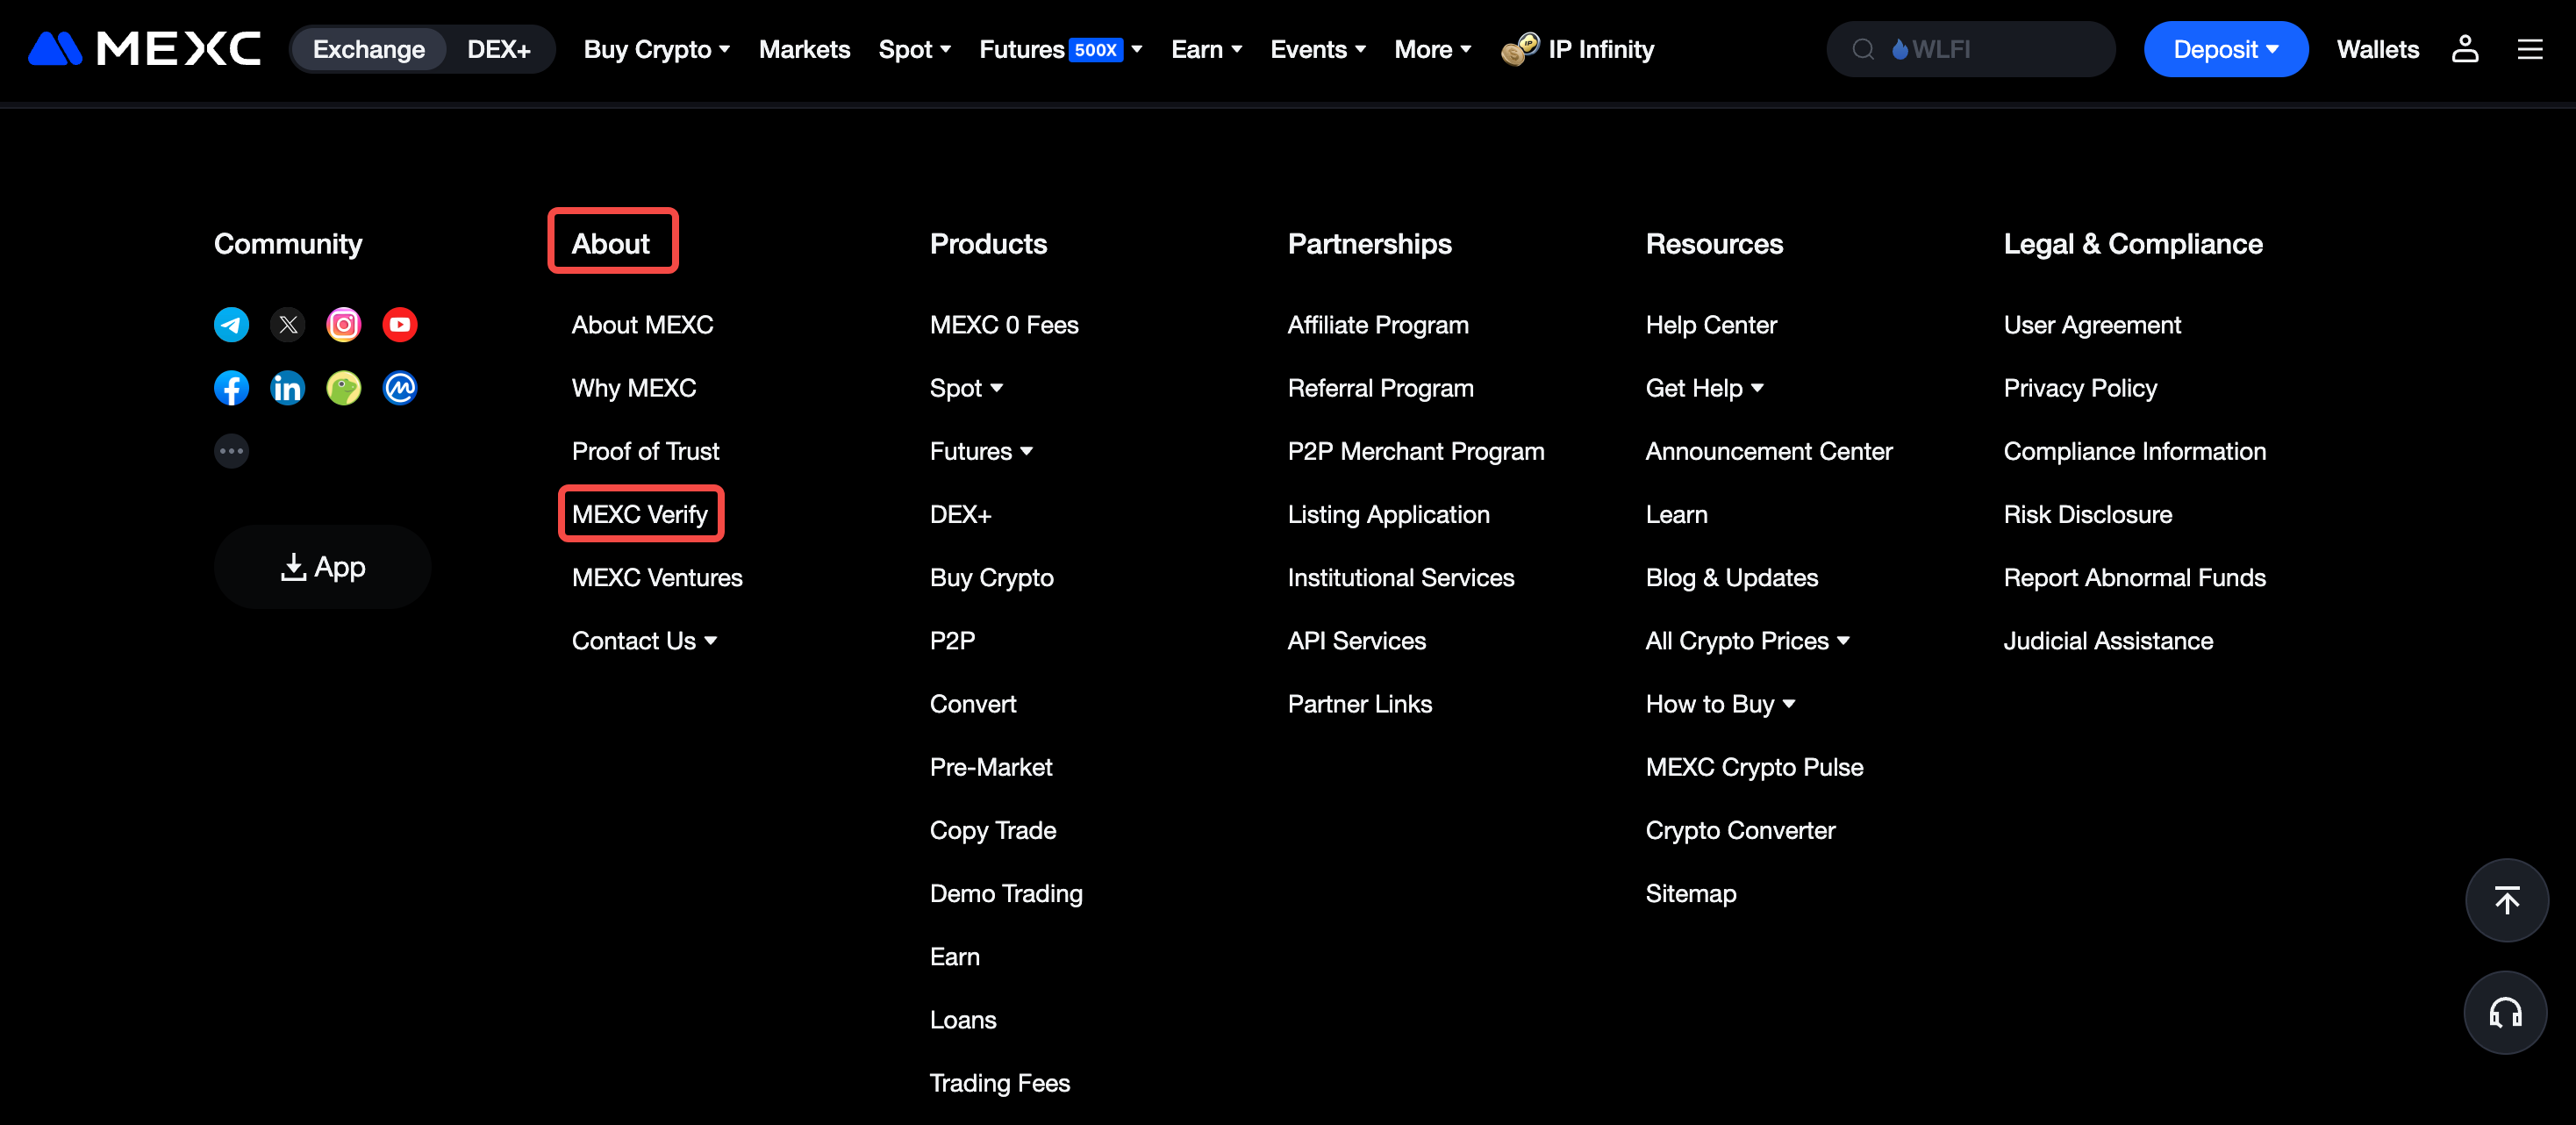Open the Facebook community icon

[231, 388]
